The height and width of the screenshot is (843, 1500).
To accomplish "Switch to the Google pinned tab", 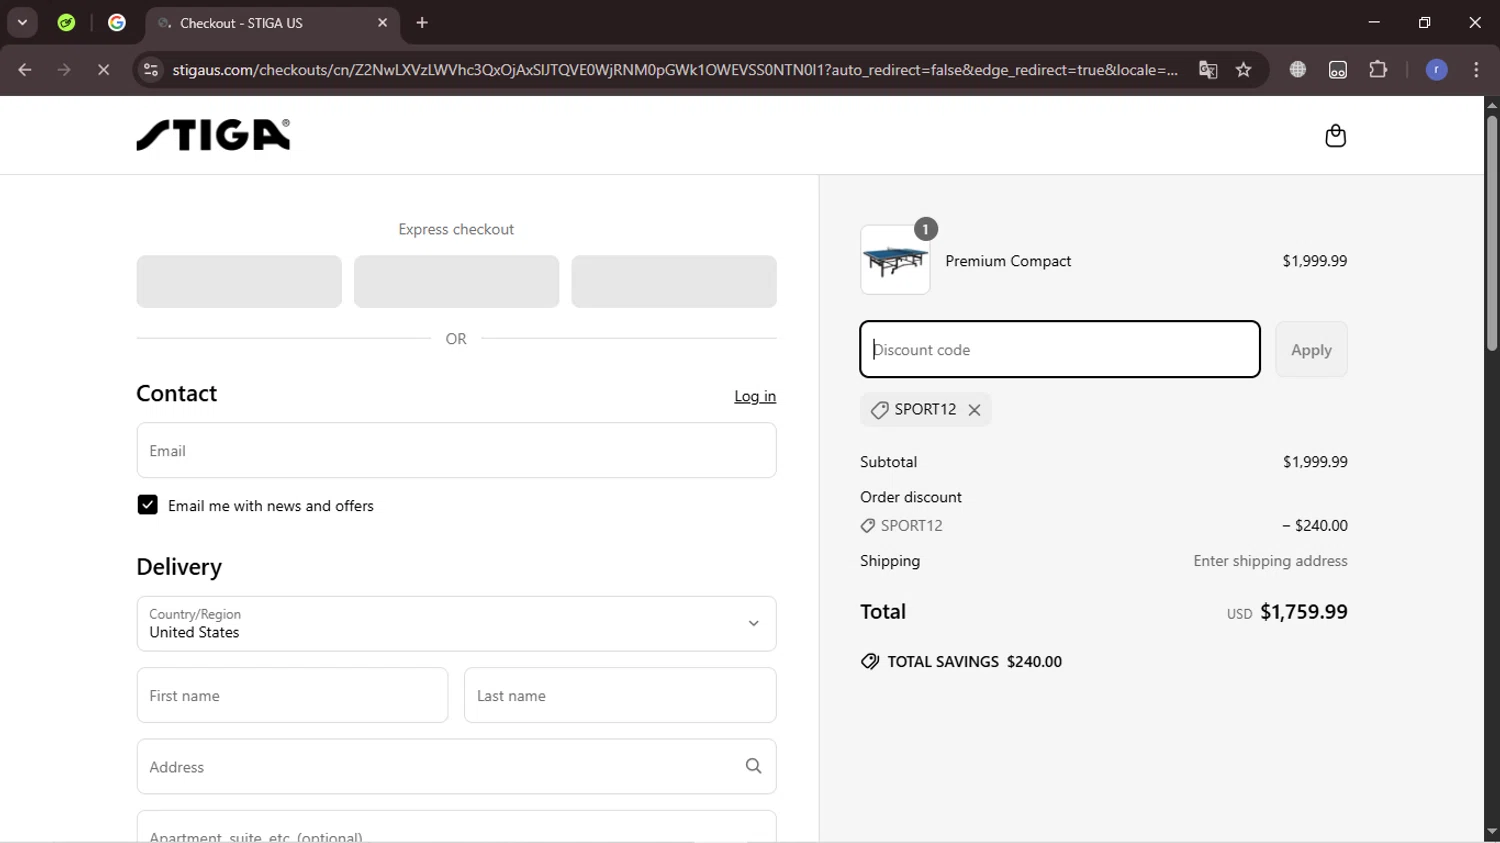I will coord(117,22).
